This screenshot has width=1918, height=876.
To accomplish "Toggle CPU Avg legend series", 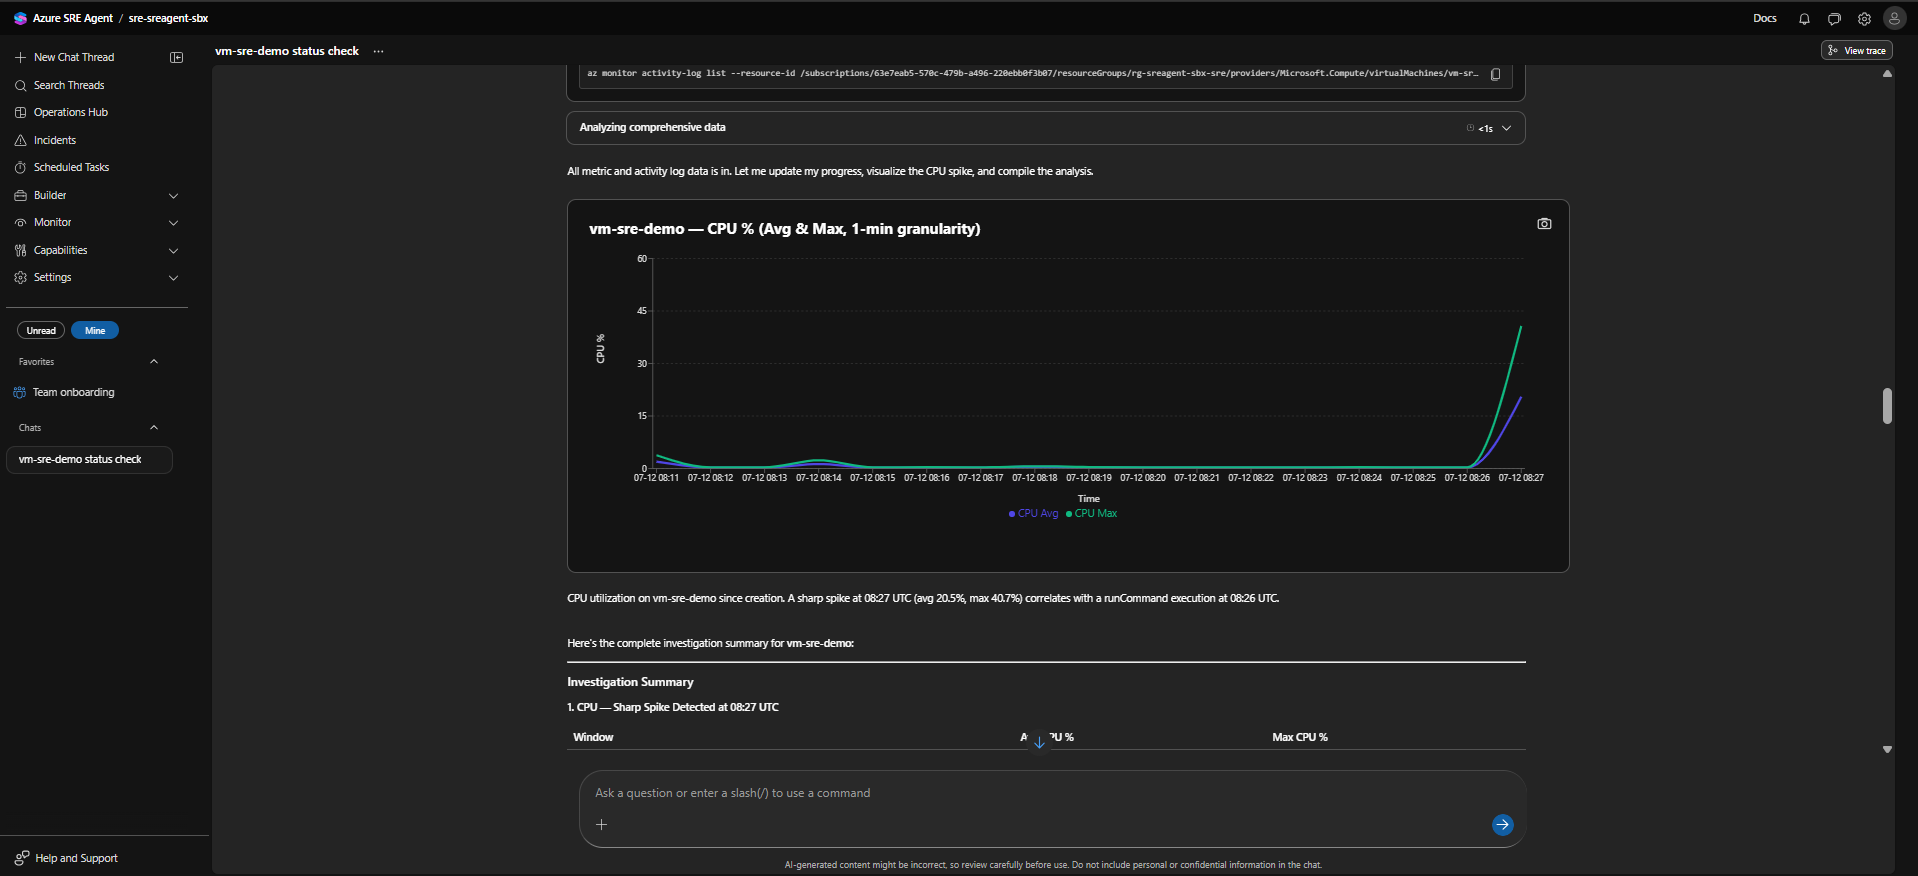I will point(1033,513).
